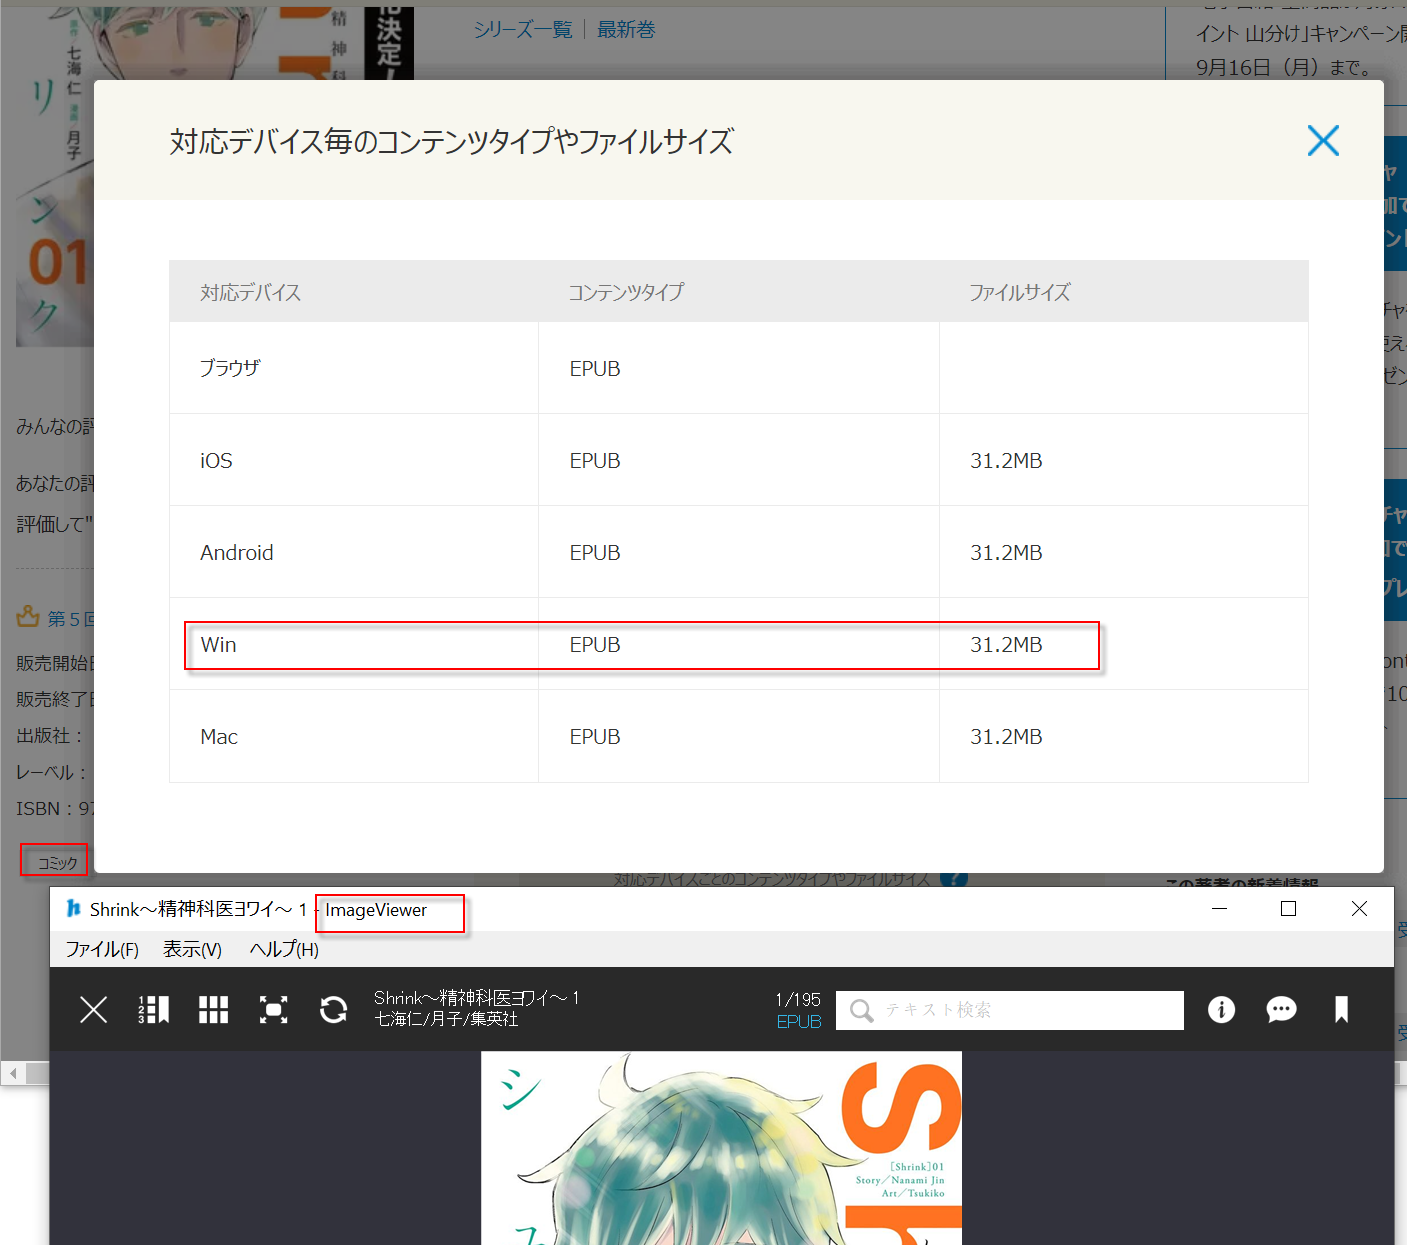Open the ヘルプ(H) menu

pyautogui.click(x=284, y=949)
